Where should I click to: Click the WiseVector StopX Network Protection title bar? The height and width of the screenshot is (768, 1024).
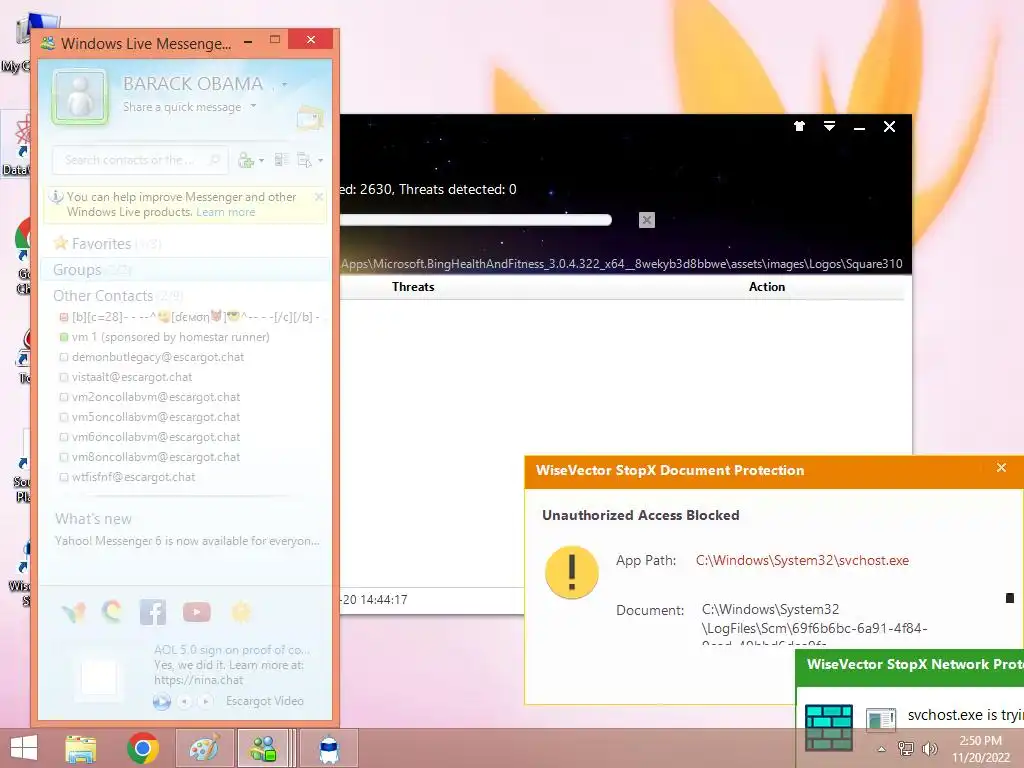(910, 665)
